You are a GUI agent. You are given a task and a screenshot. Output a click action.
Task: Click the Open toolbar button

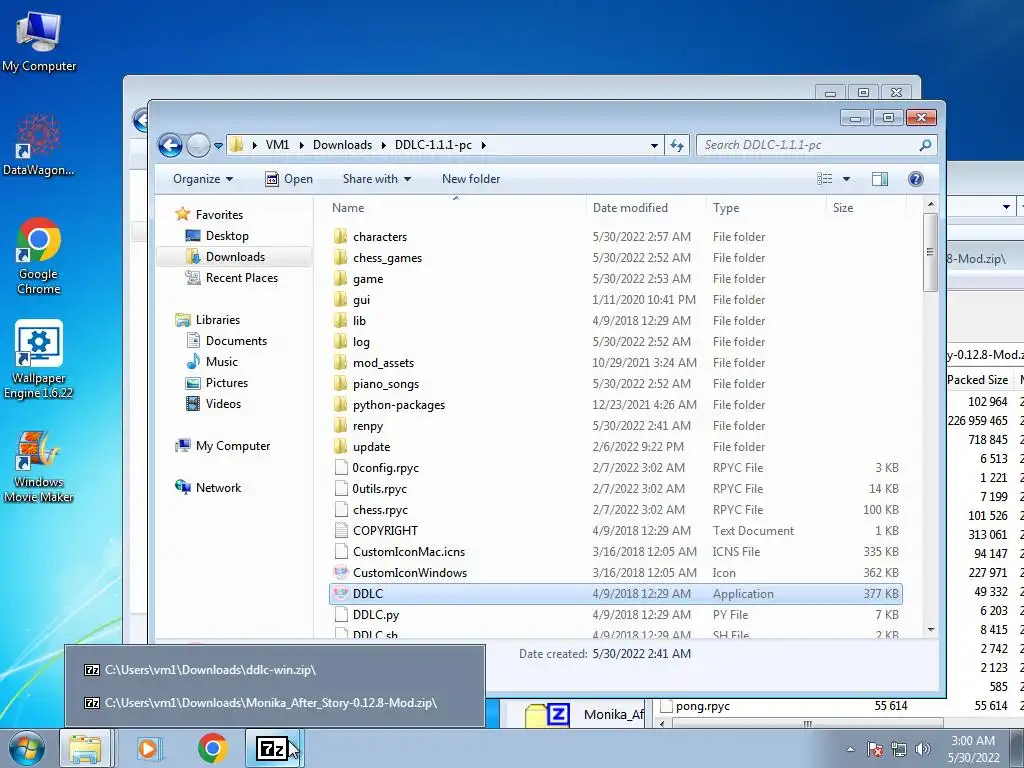[289, 179]
